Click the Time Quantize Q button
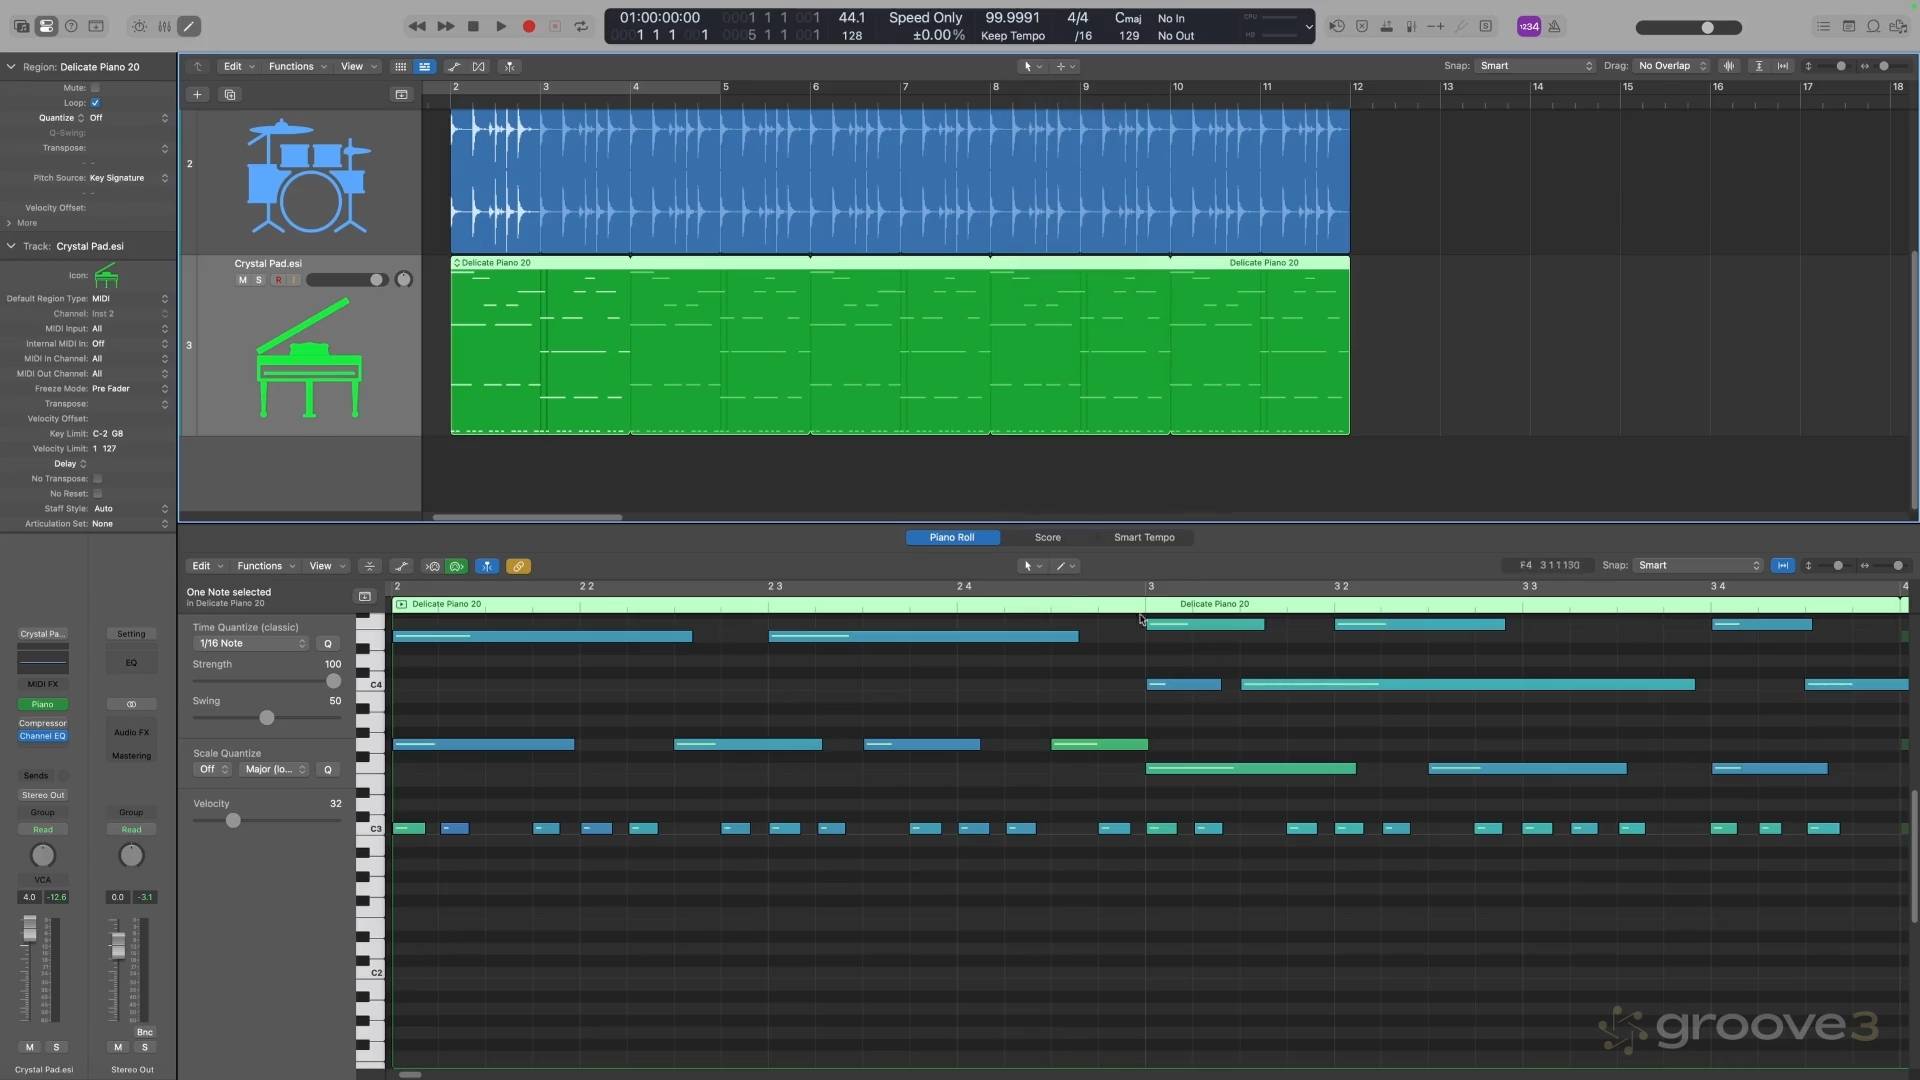Screen dimensions: 1920x1080 click(x=328, y=644)
